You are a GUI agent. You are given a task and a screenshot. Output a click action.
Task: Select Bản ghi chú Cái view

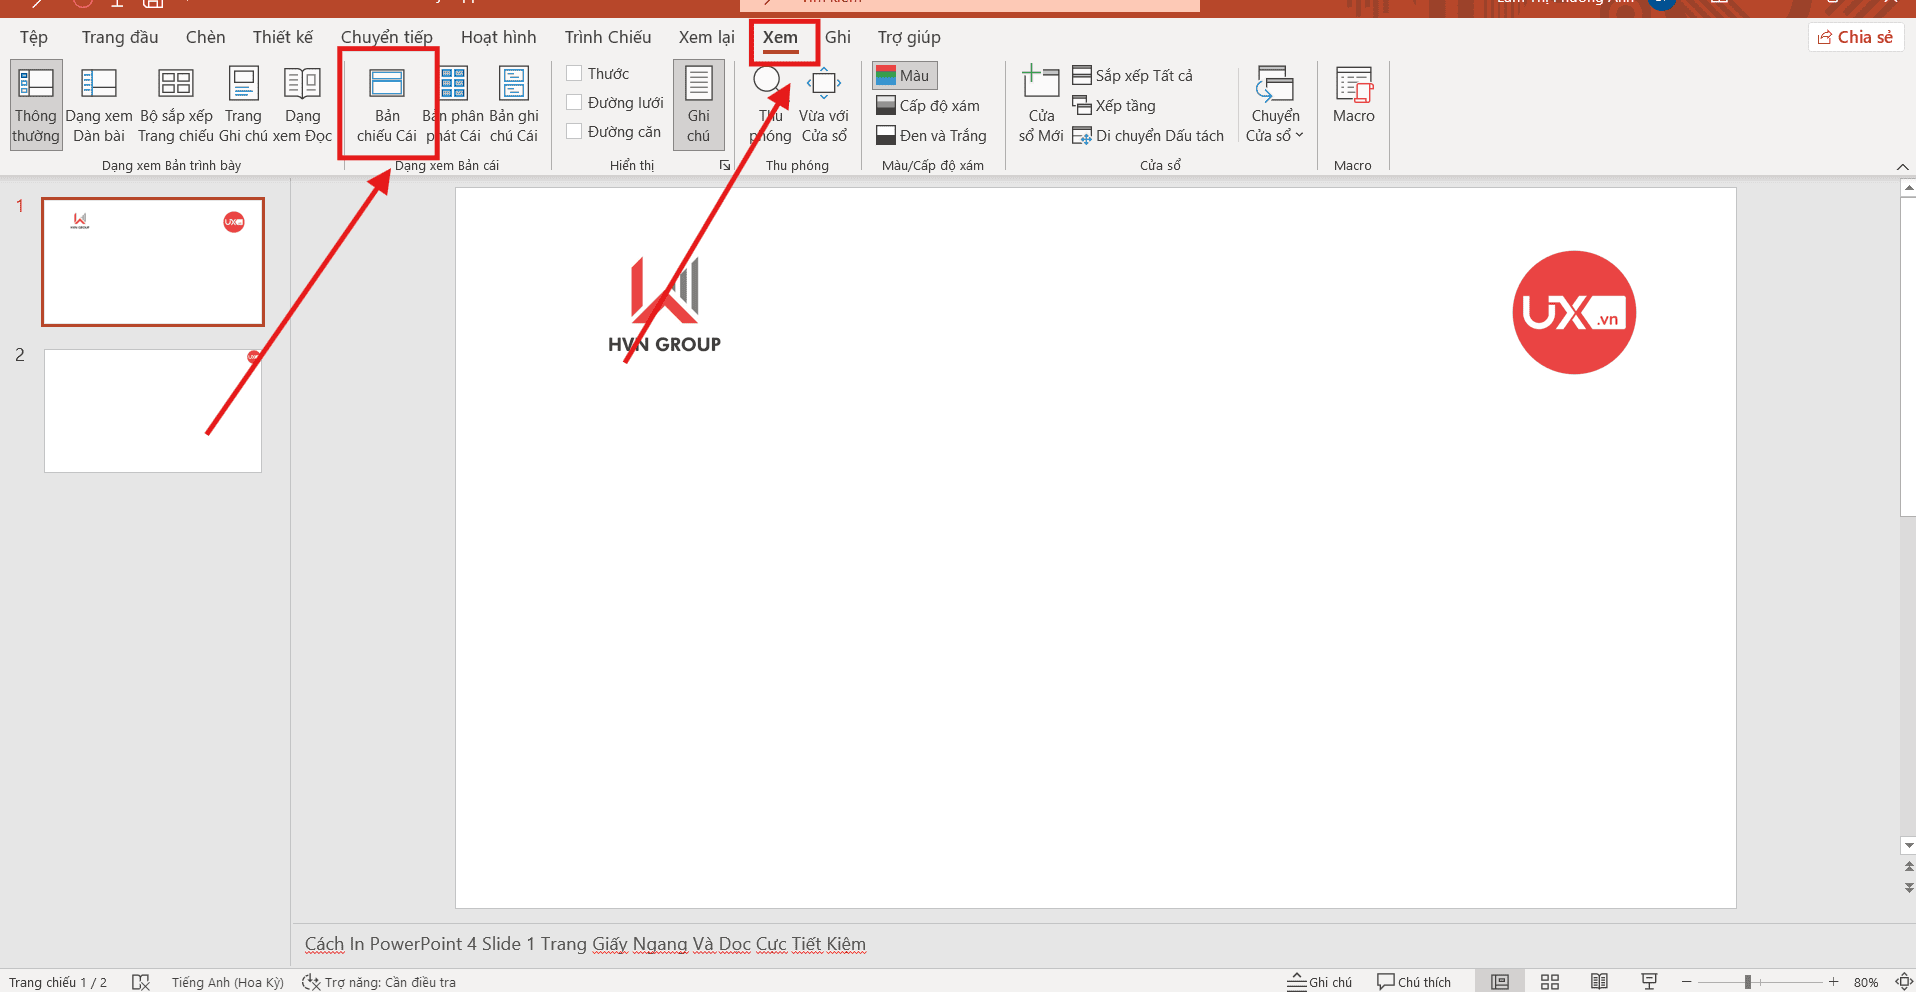coord(514,100)
